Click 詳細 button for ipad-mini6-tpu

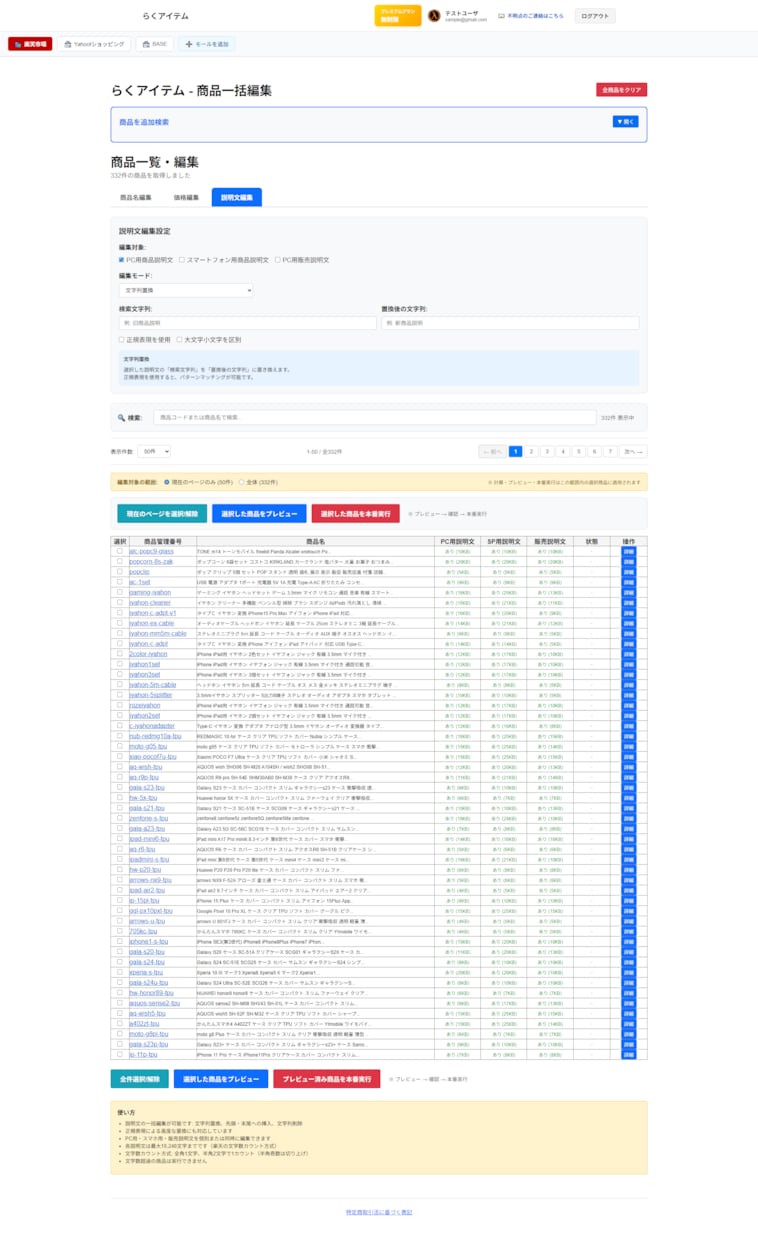tap(629, 839)
